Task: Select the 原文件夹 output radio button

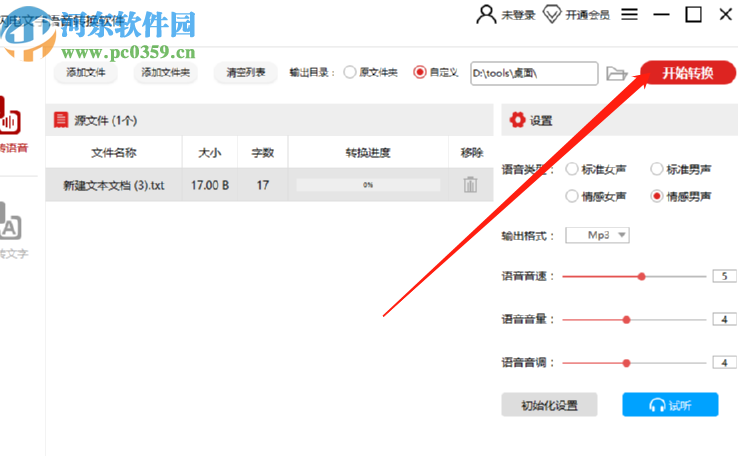Action: pyautogui.click(x=350, y=72)
